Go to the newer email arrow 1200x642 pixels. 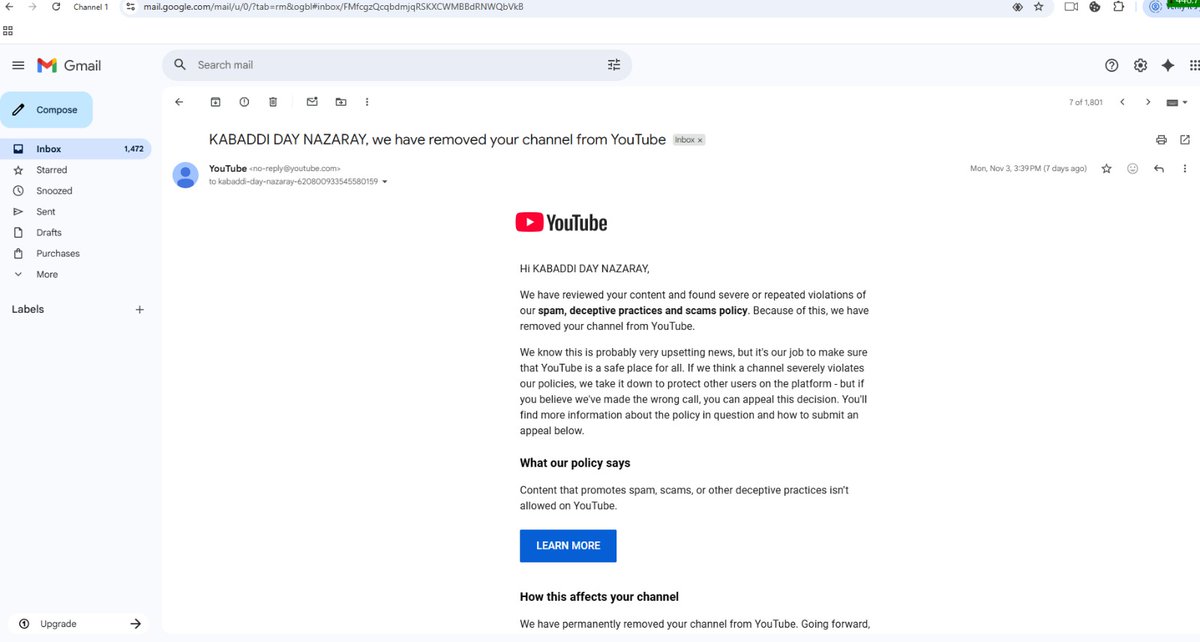click(x=1122, y=102)
